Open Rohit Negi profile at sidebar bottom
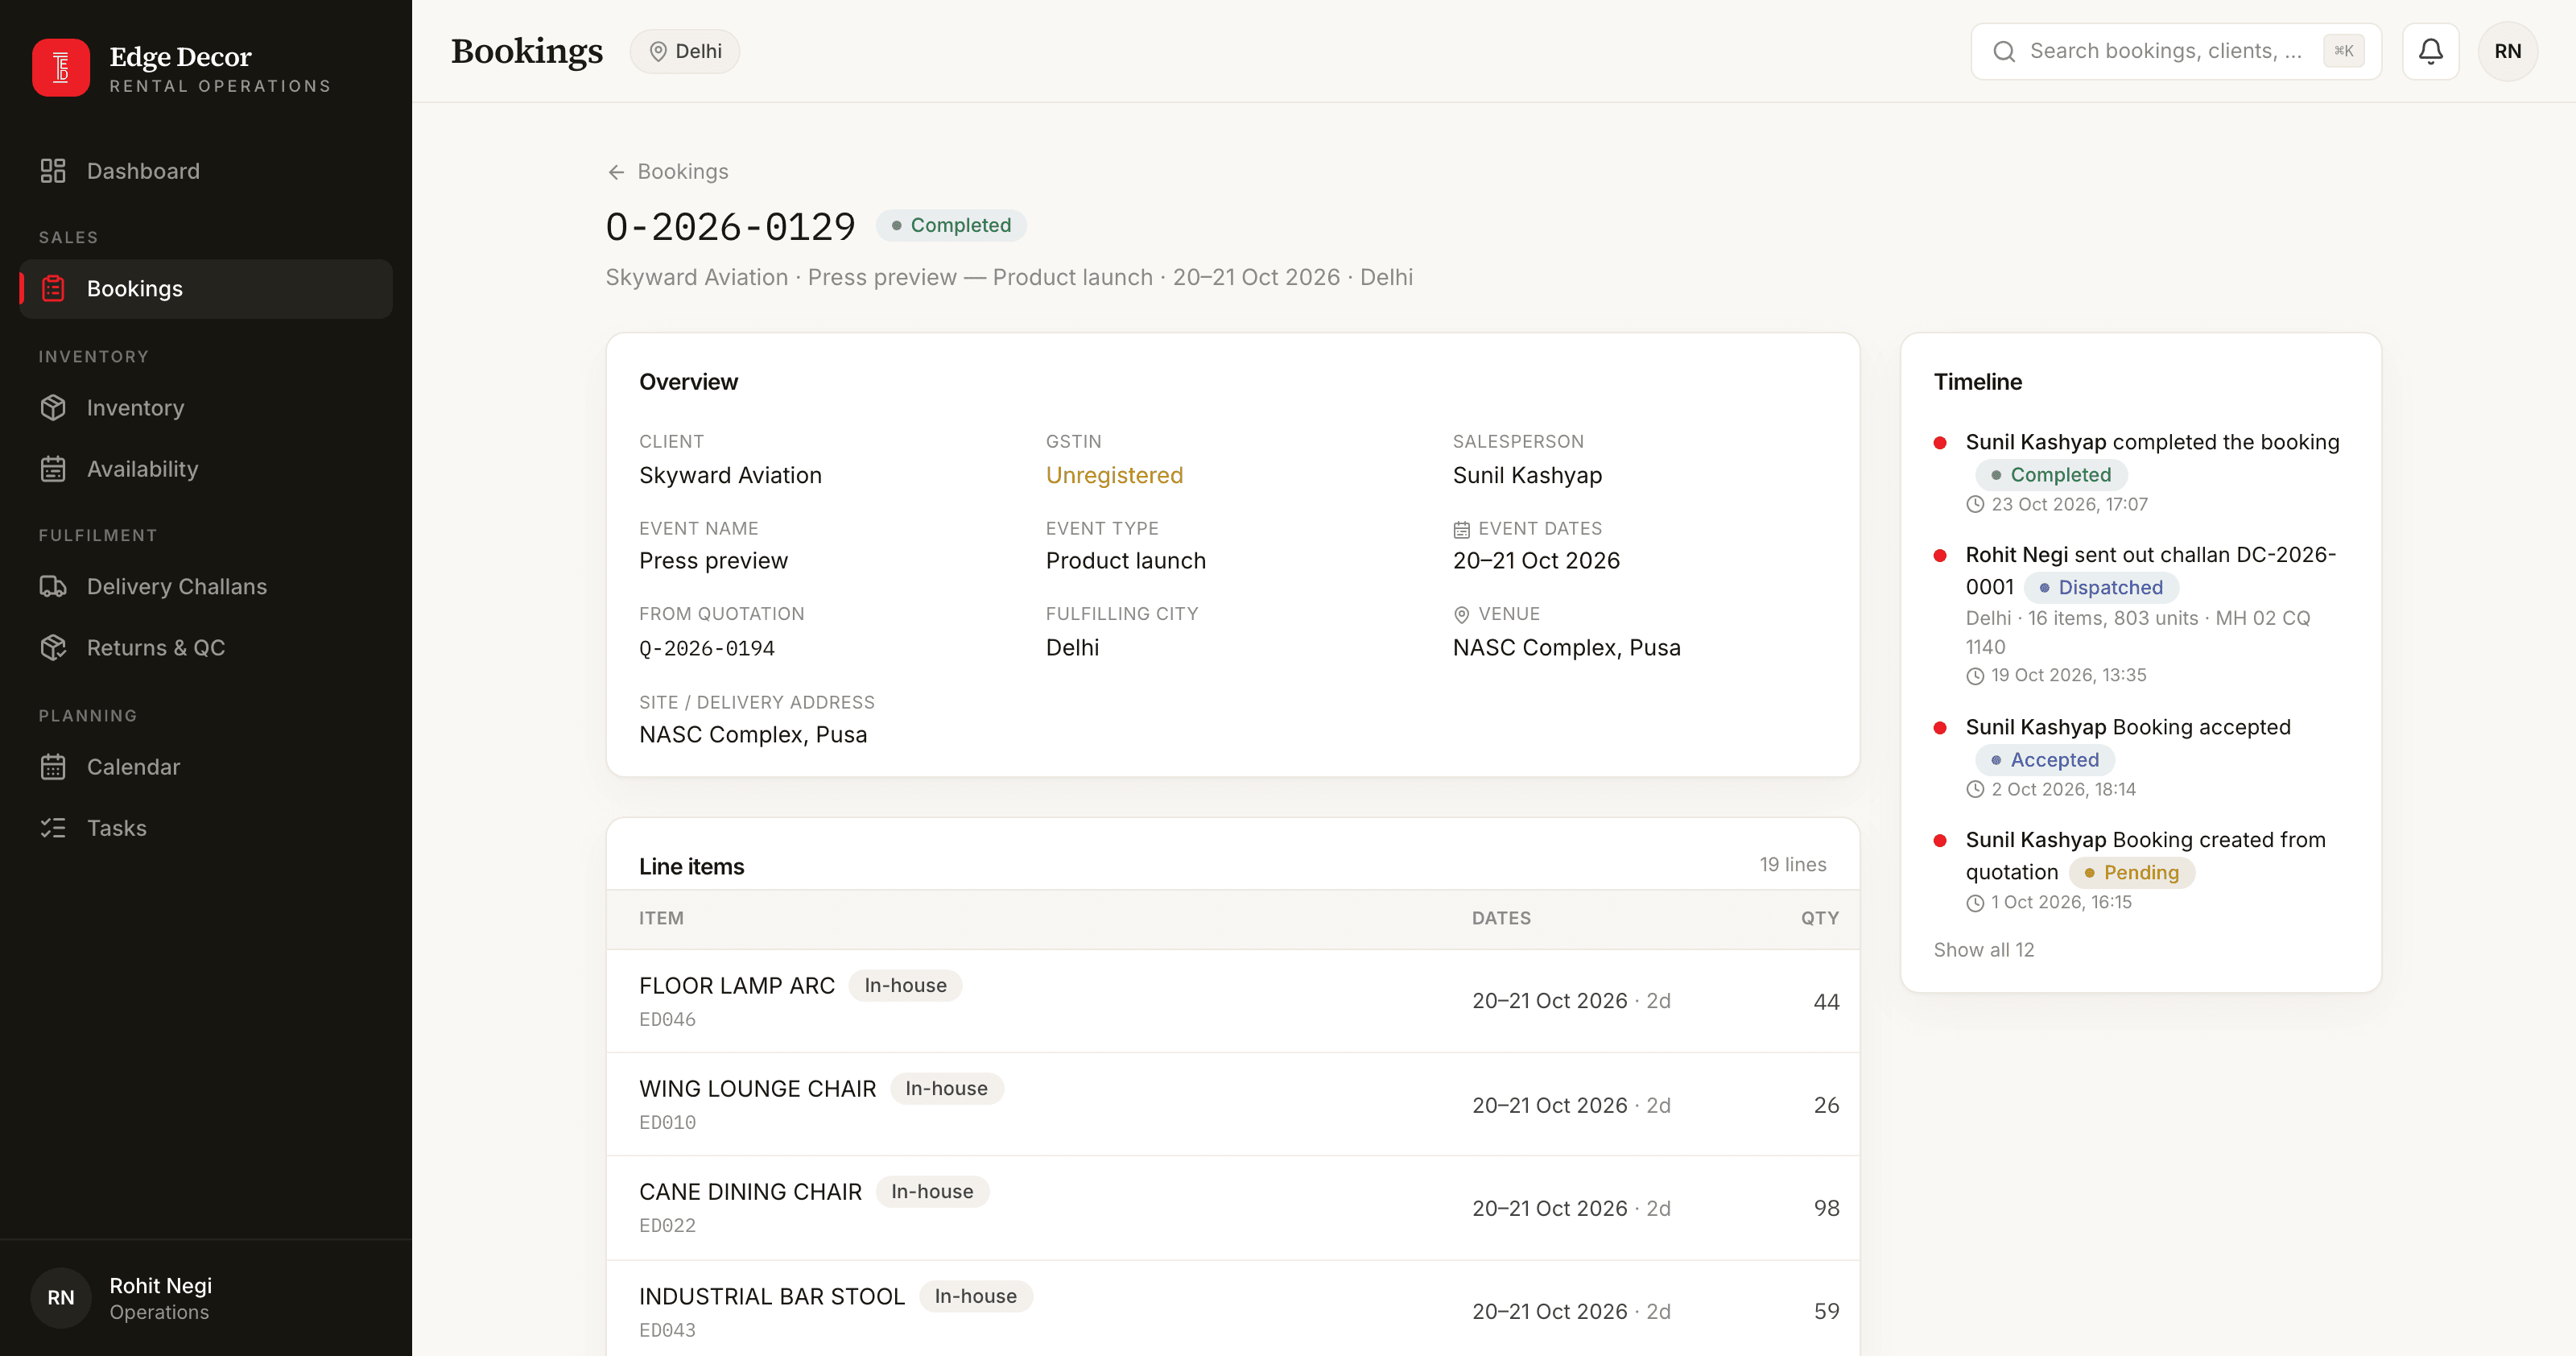The image size is (2576, 1356). click(206, 1298)
